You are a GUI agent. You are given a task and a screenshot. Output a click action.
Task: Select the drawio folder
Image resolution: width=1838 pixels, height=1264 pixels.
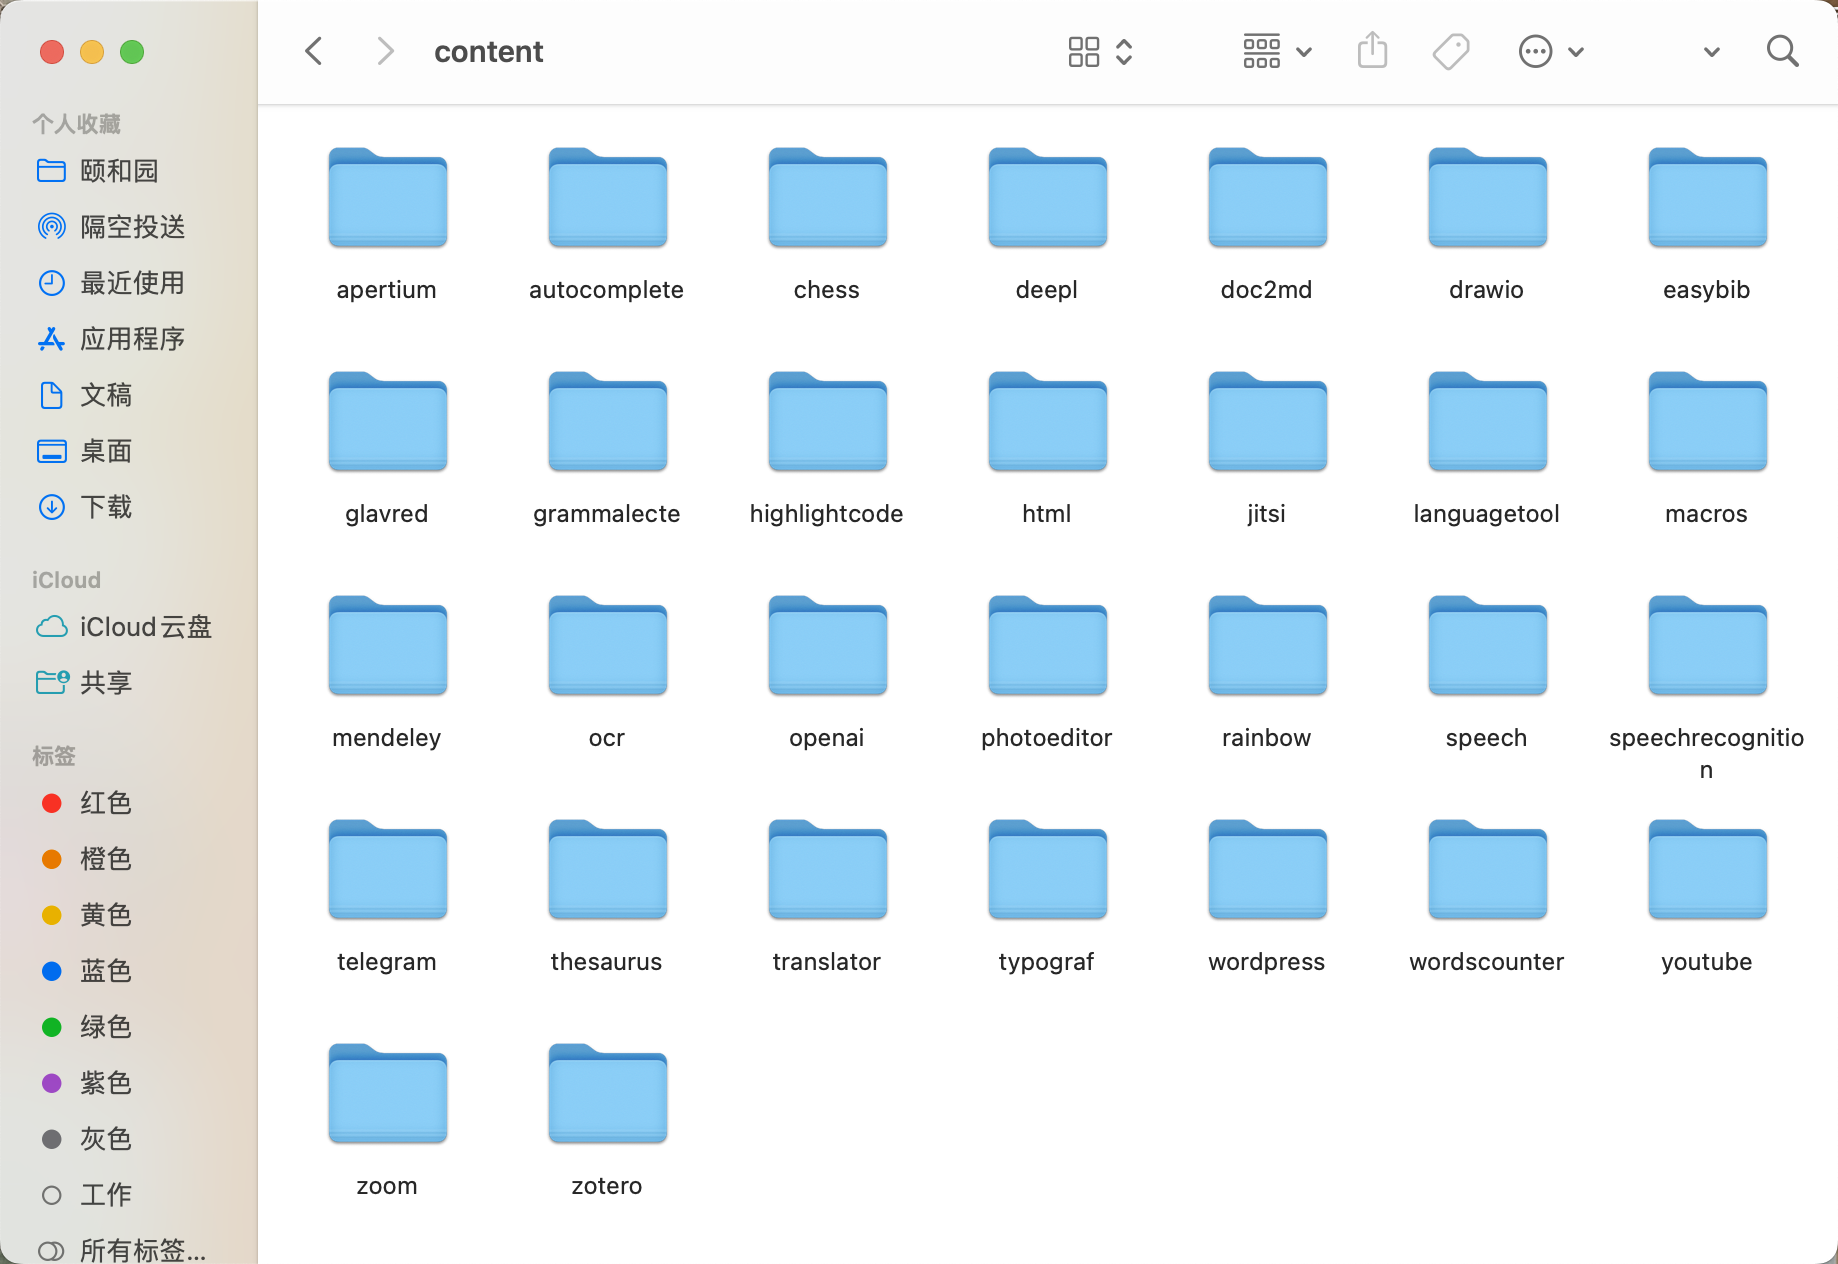coord(1487,198)
